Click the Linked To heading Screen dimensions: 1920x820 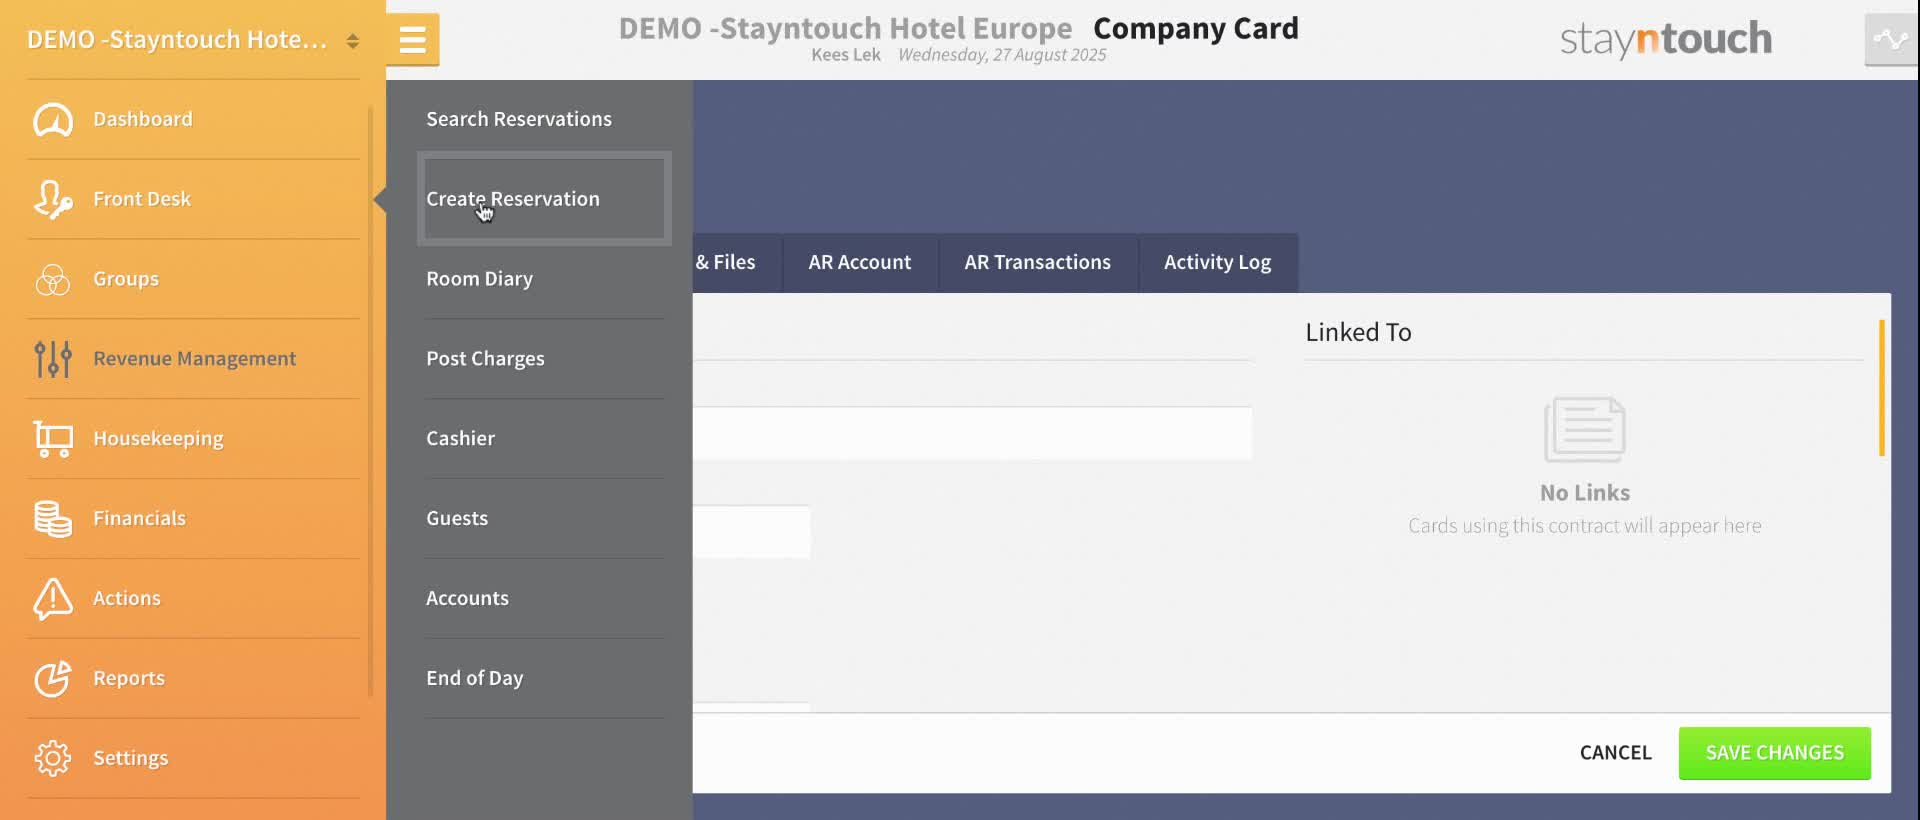click(x=1358, y=332)
